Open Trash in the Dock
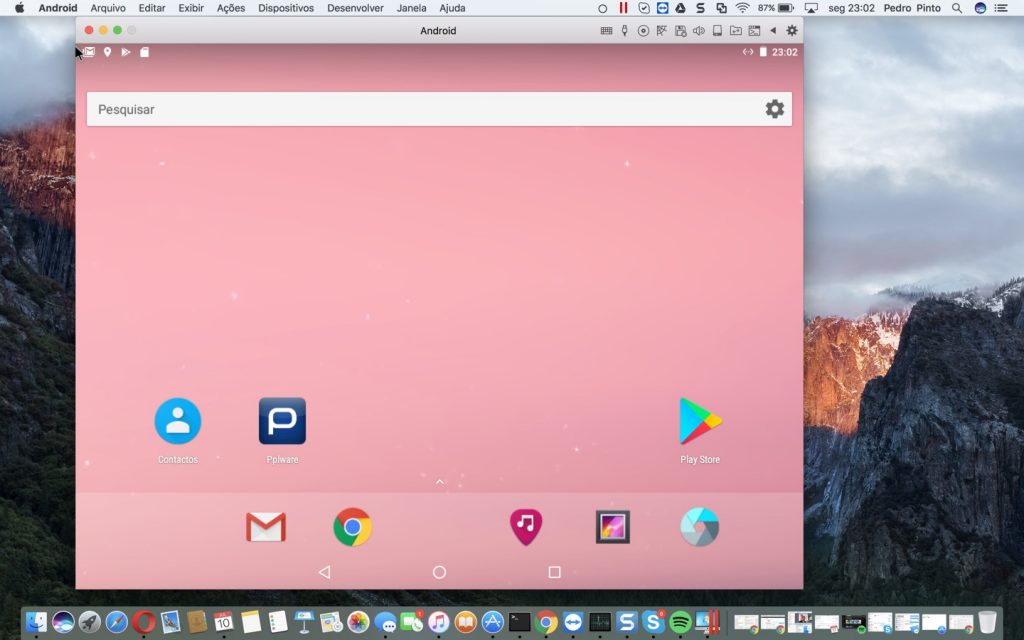Viewport: 1024px width, 640px height. tap(987, 622)
